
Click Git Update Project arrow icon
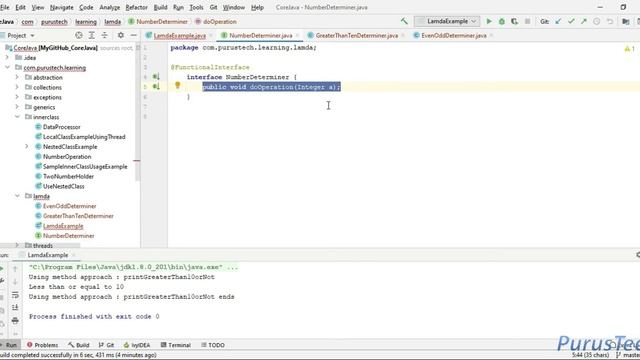(558, 21)
